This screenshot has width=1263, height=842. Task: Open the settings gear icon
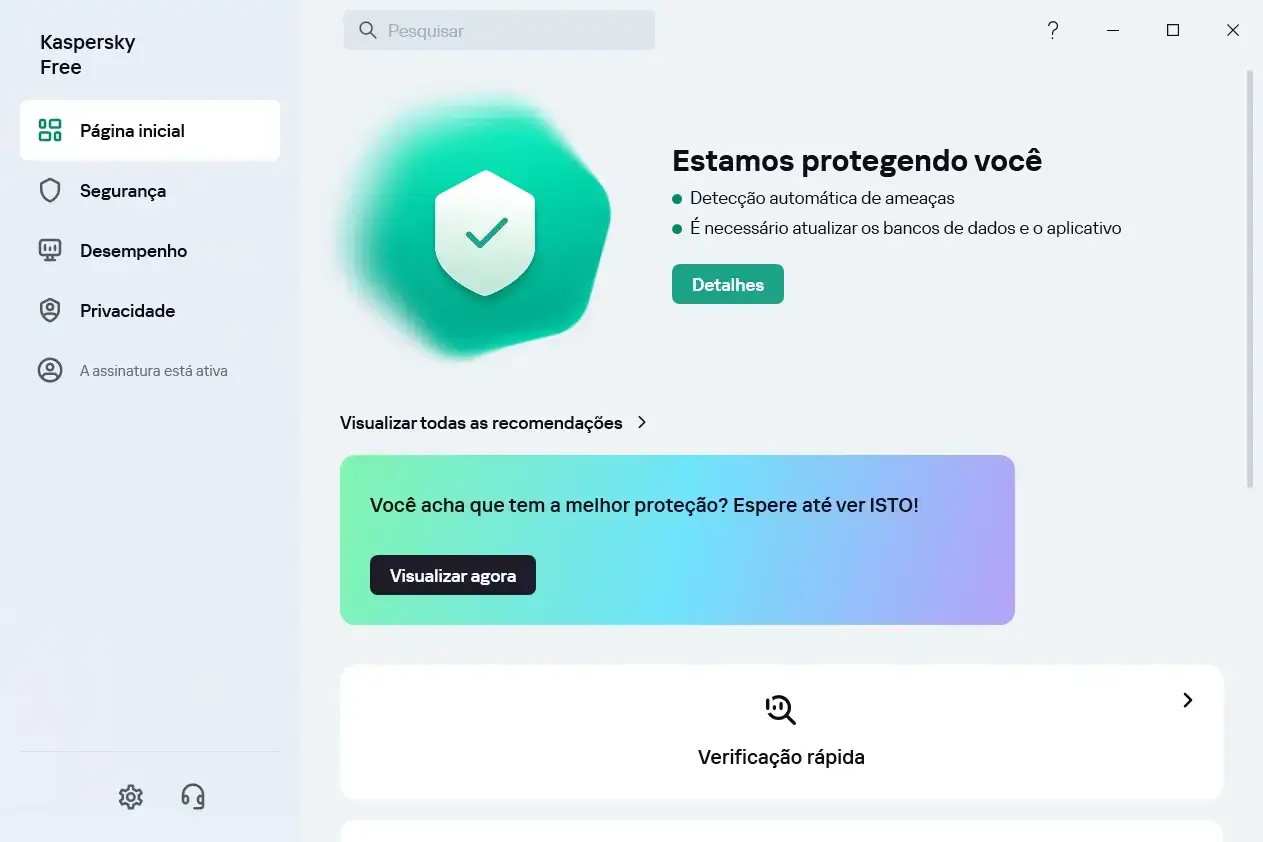[x=131, y=796]
